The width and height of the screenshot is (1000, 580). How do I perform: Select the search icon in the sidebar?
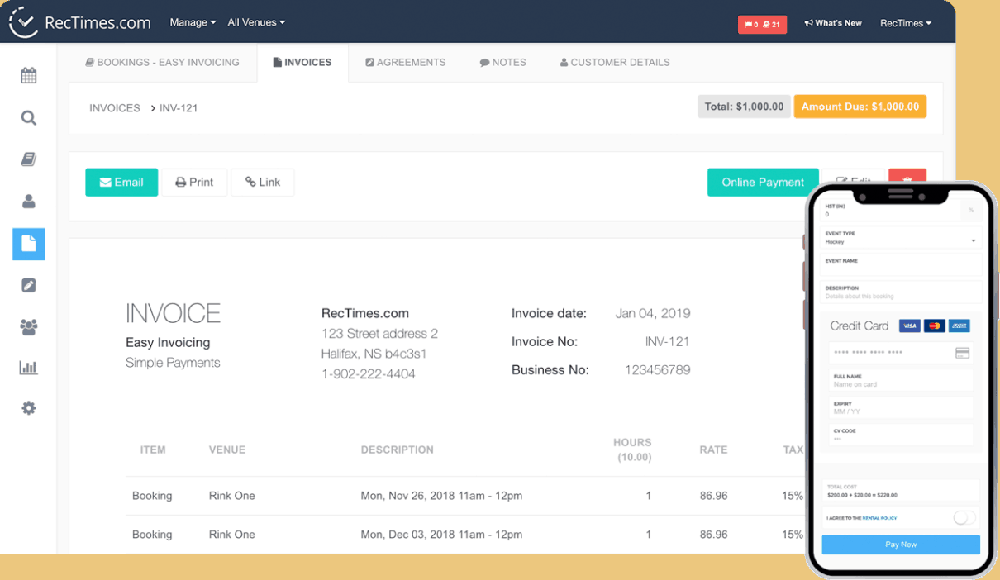click(28, 117)
